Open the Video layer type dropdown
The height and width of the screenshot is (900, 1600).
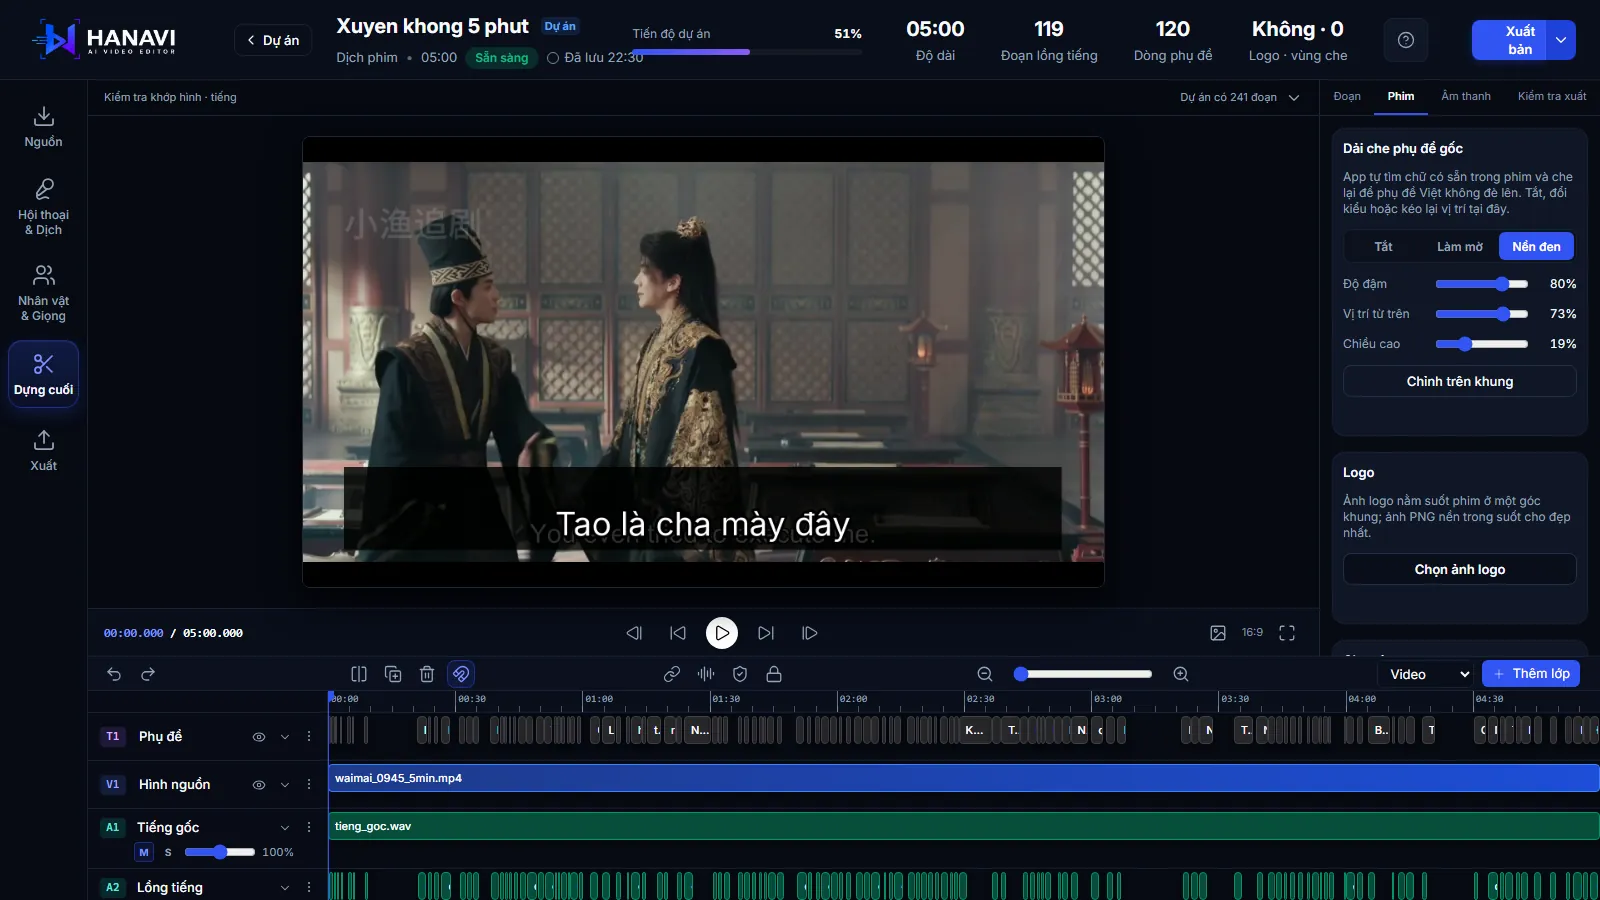click(1427, 674)
